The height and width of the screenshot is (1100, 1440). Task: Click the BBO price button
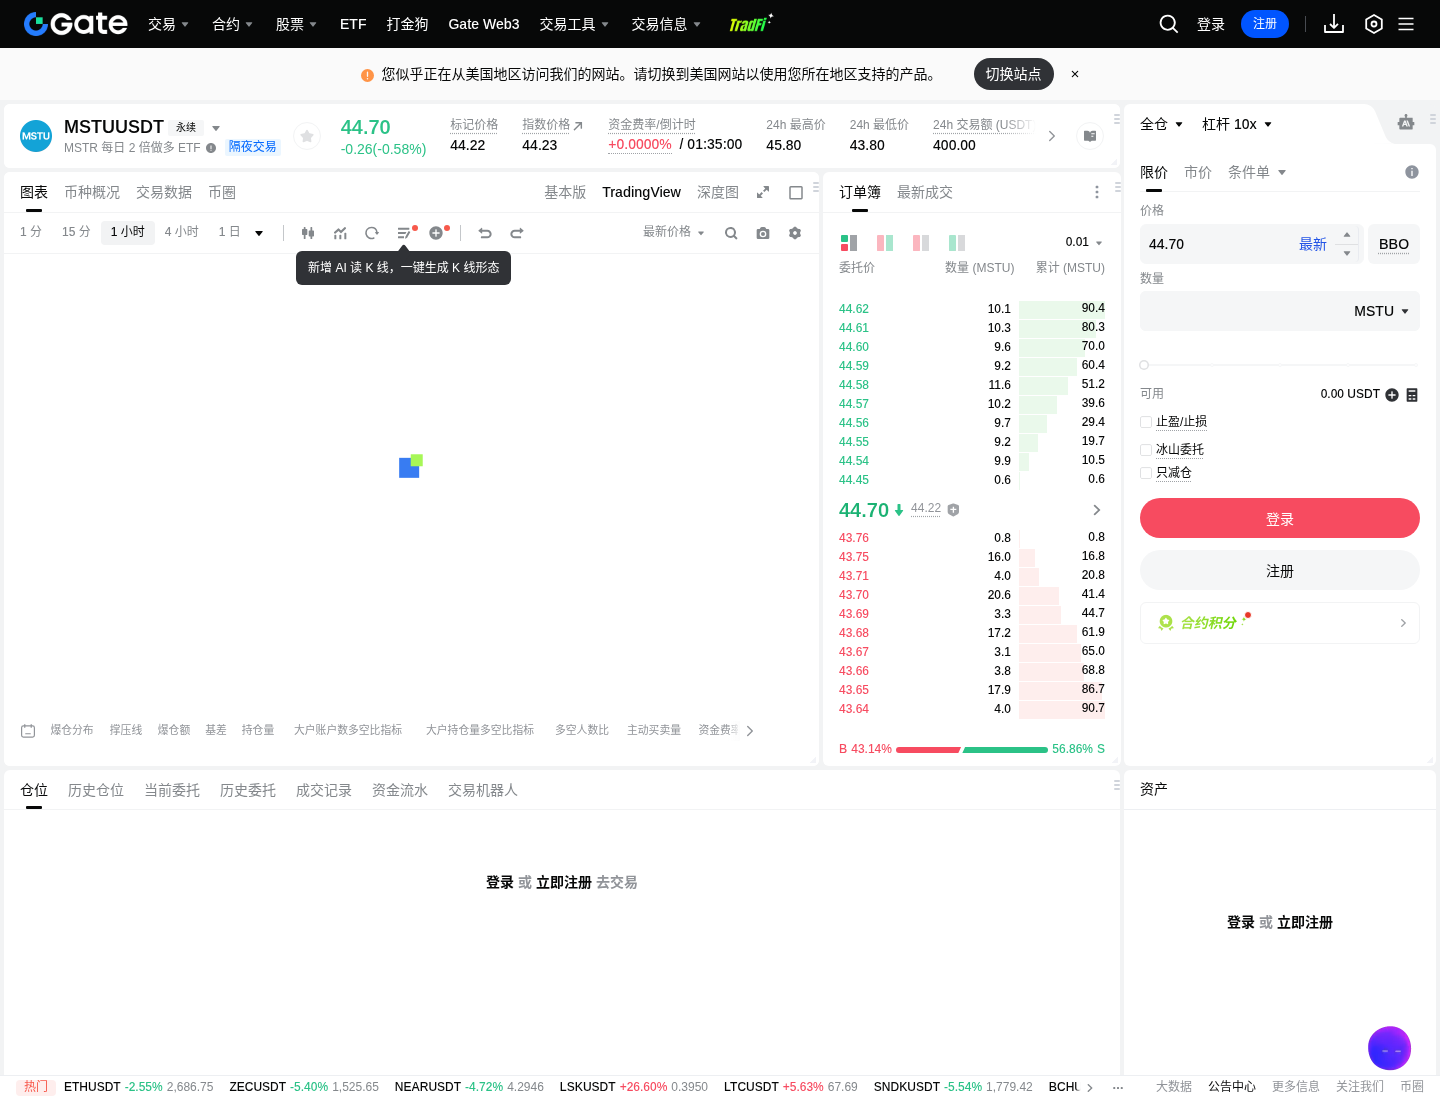(1394, 244)
